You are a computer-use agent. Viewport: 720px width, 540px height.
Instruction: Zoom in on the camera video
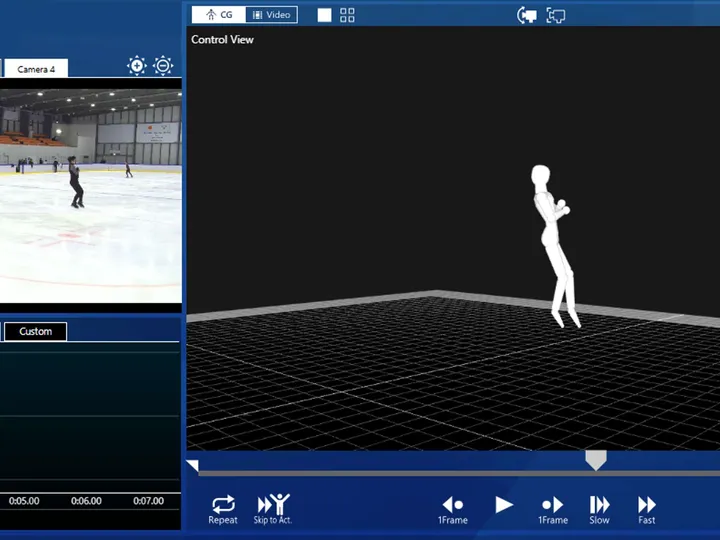click(137, 66)
